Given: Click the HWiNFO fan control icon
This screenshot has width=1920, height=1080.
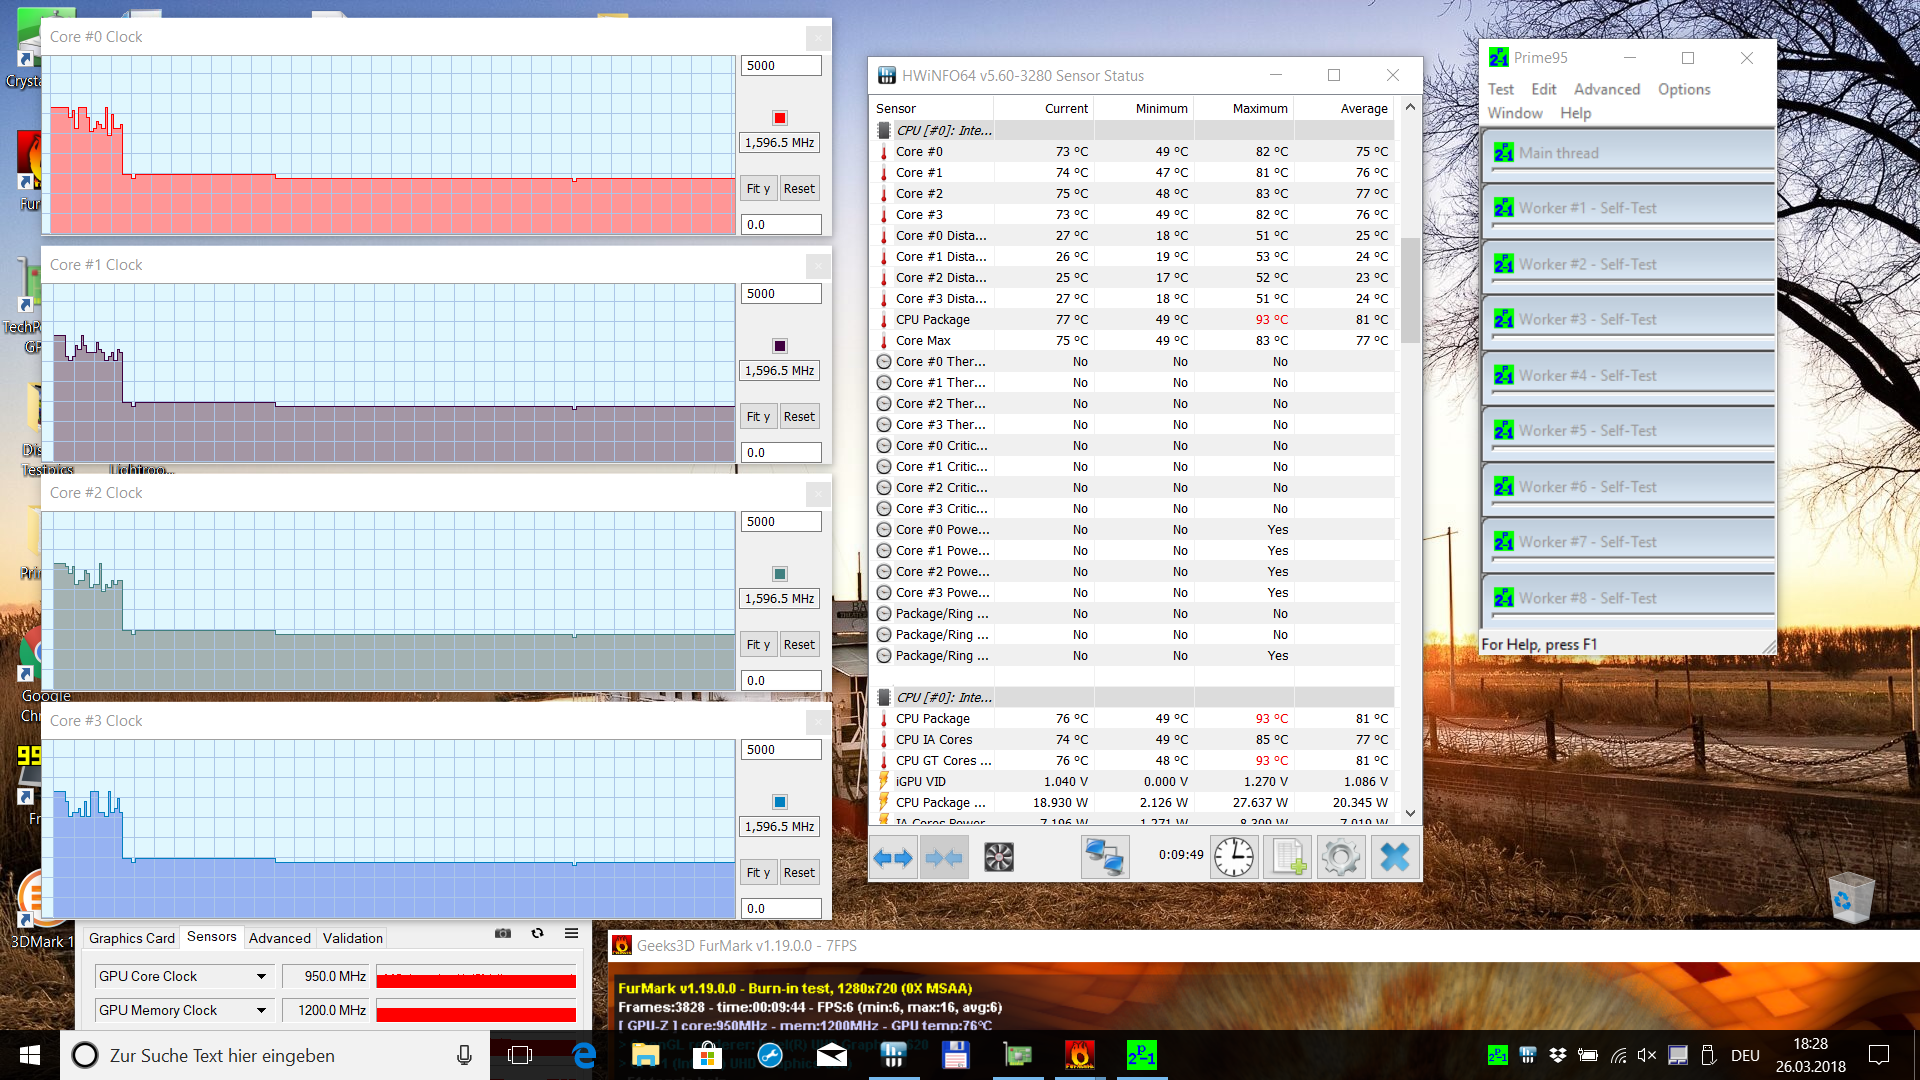Looking at the screenshot, I should point(998,857).
